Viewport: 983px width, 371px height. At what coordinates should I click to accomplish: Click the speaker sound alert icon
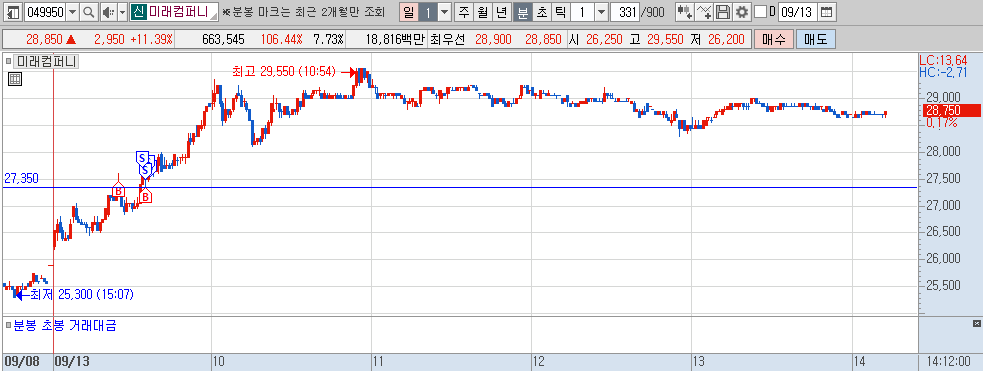pos(108,12)
